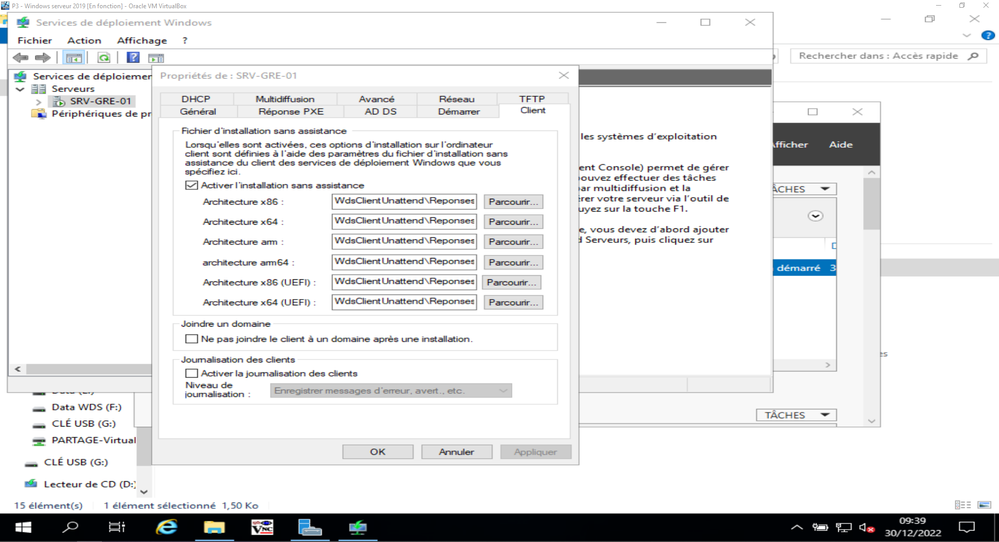Click the Appliquer button
Viewport: 999px width, 542px height.
click(535, 452)
